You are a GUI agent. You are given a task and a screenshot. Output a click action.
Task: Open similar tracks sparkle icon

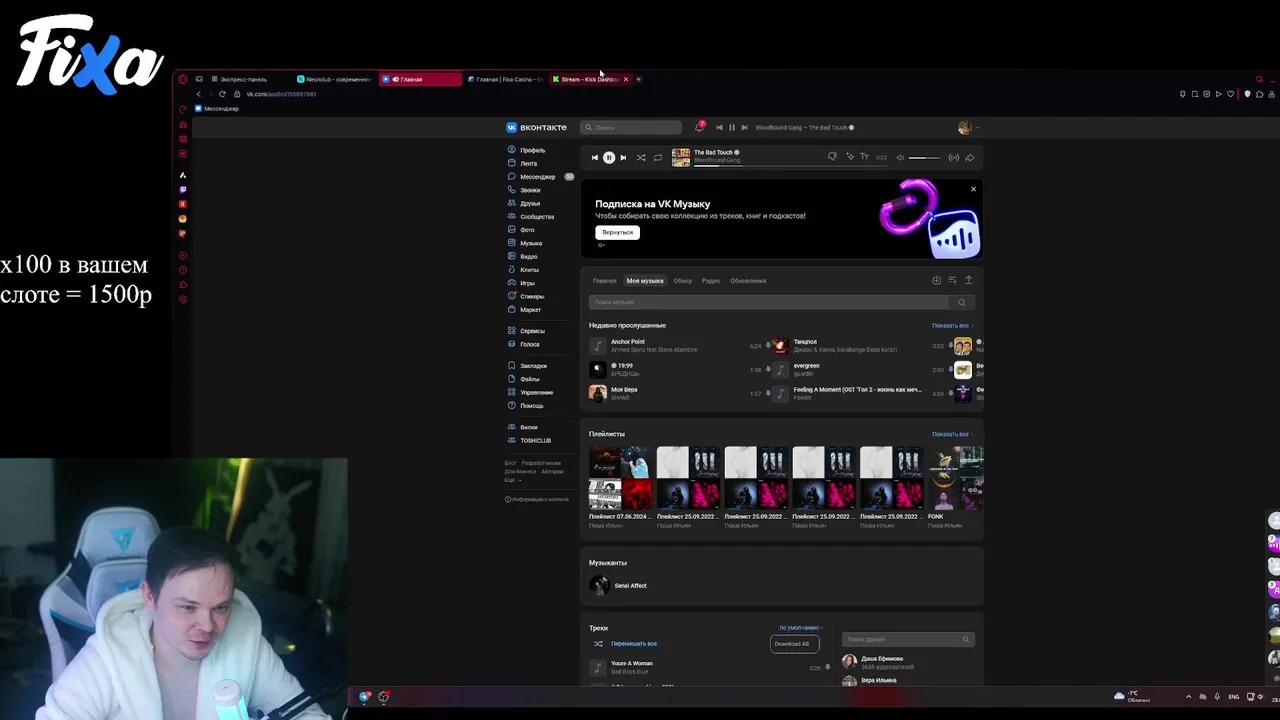850,156
